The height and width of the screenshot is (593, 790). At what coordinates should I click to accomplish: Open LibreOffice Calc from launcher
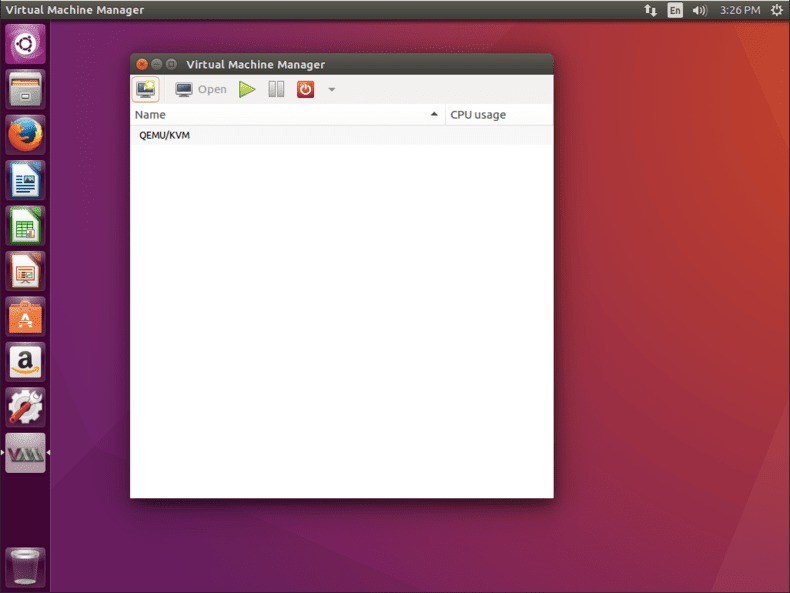click(25, 226)
